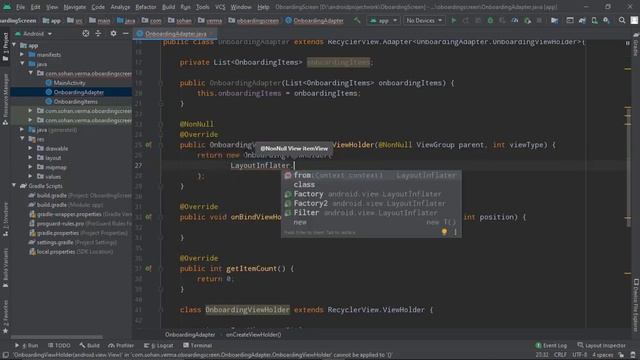Click onCreateViewHolder() in the bottom breadcrumb
640x360 pixels.
click(253, 335)
